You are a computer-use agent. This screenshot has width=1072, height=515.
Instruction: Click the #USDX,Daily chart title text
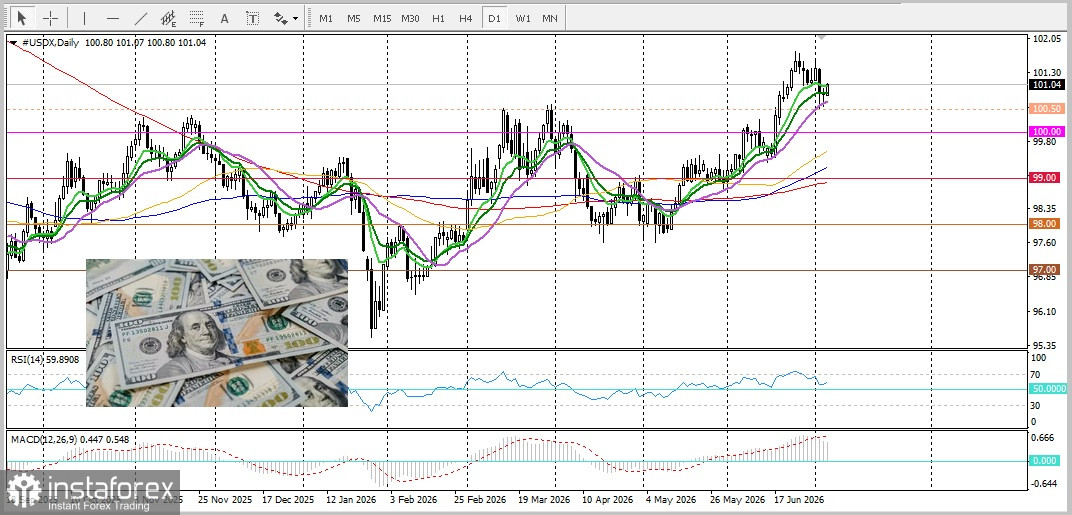pos(51,42)
